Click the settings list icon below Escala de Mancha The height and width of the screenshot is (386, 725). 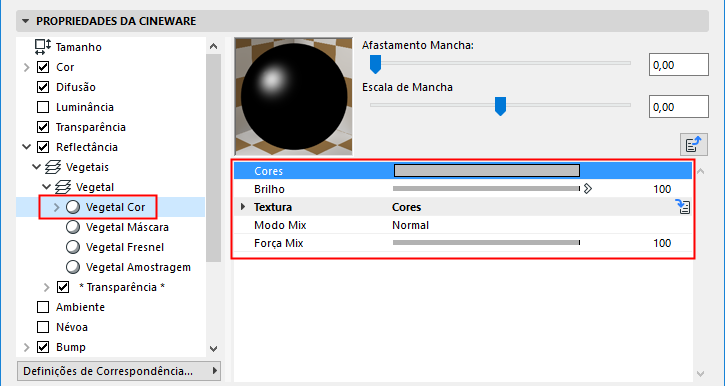click(694, 145)
